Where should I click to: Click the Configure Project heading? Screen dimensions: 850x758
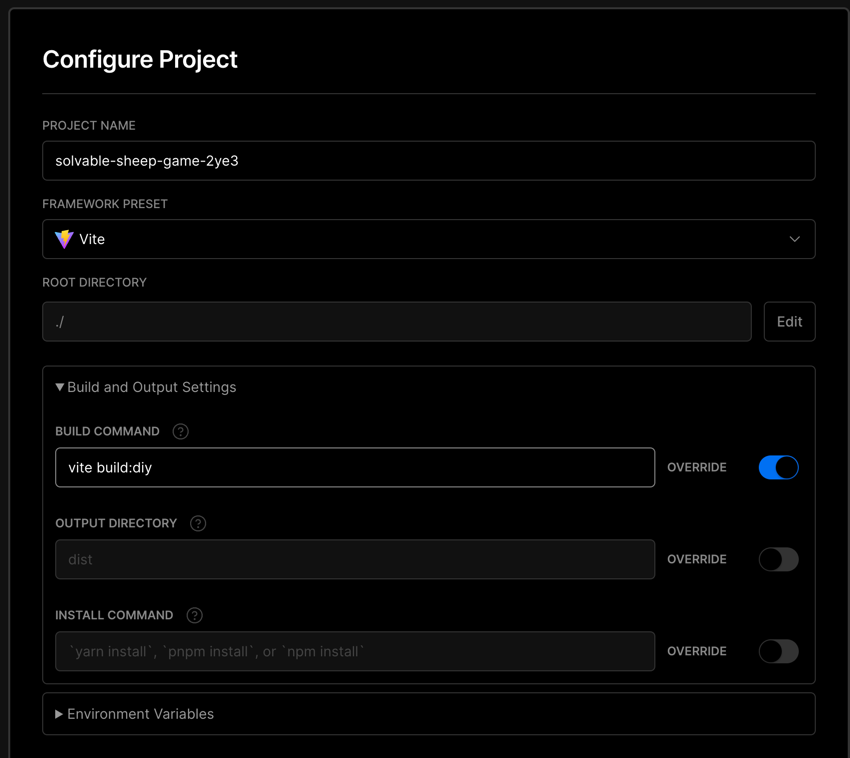pyautogui.click(x=140, y=60)
